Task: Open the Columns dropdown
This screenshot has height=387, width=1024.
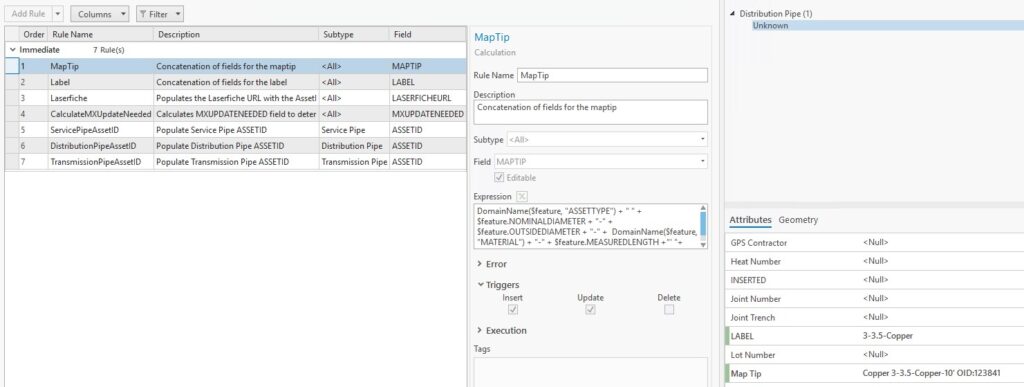Action: [99, 14]
